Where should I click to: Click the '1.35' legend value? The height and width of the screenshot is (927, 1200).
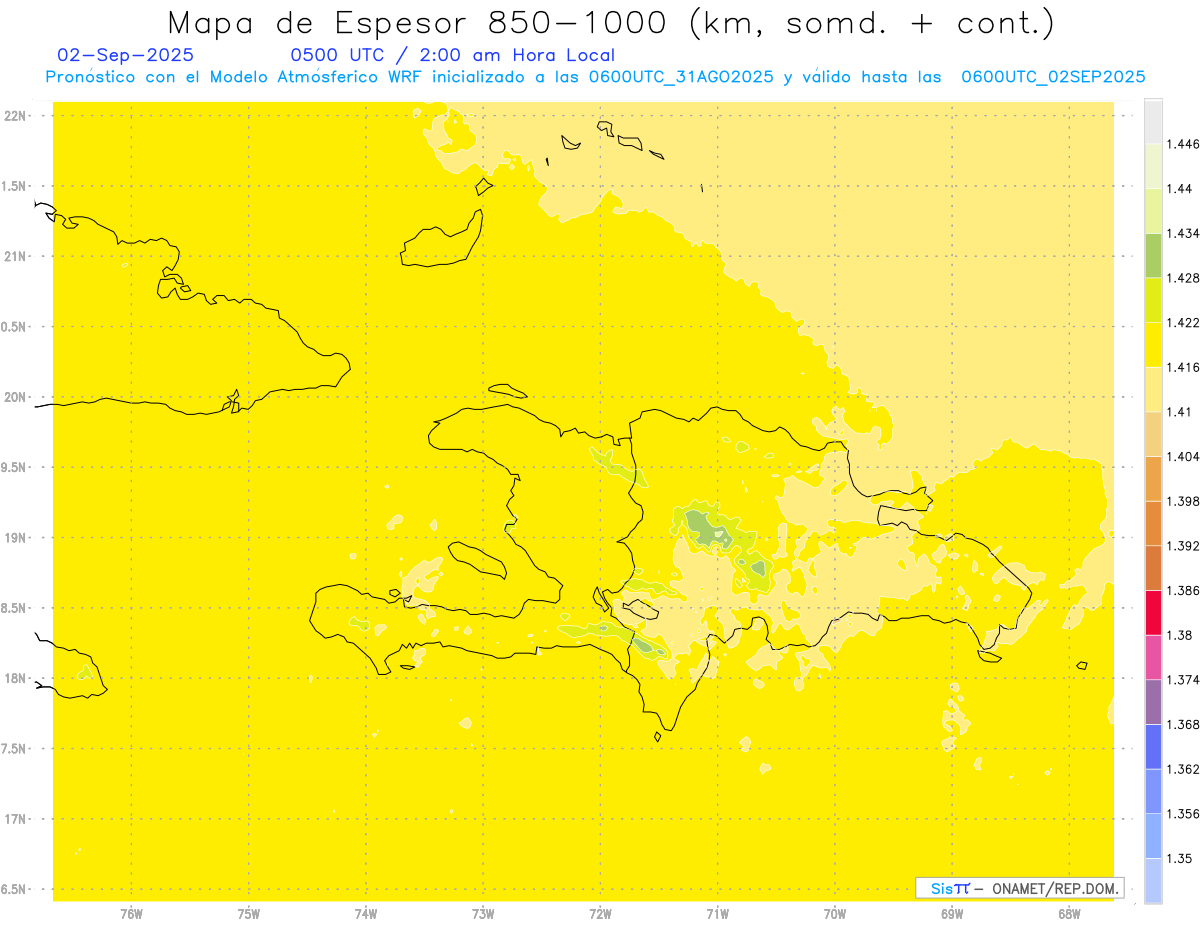point(1179,859)
